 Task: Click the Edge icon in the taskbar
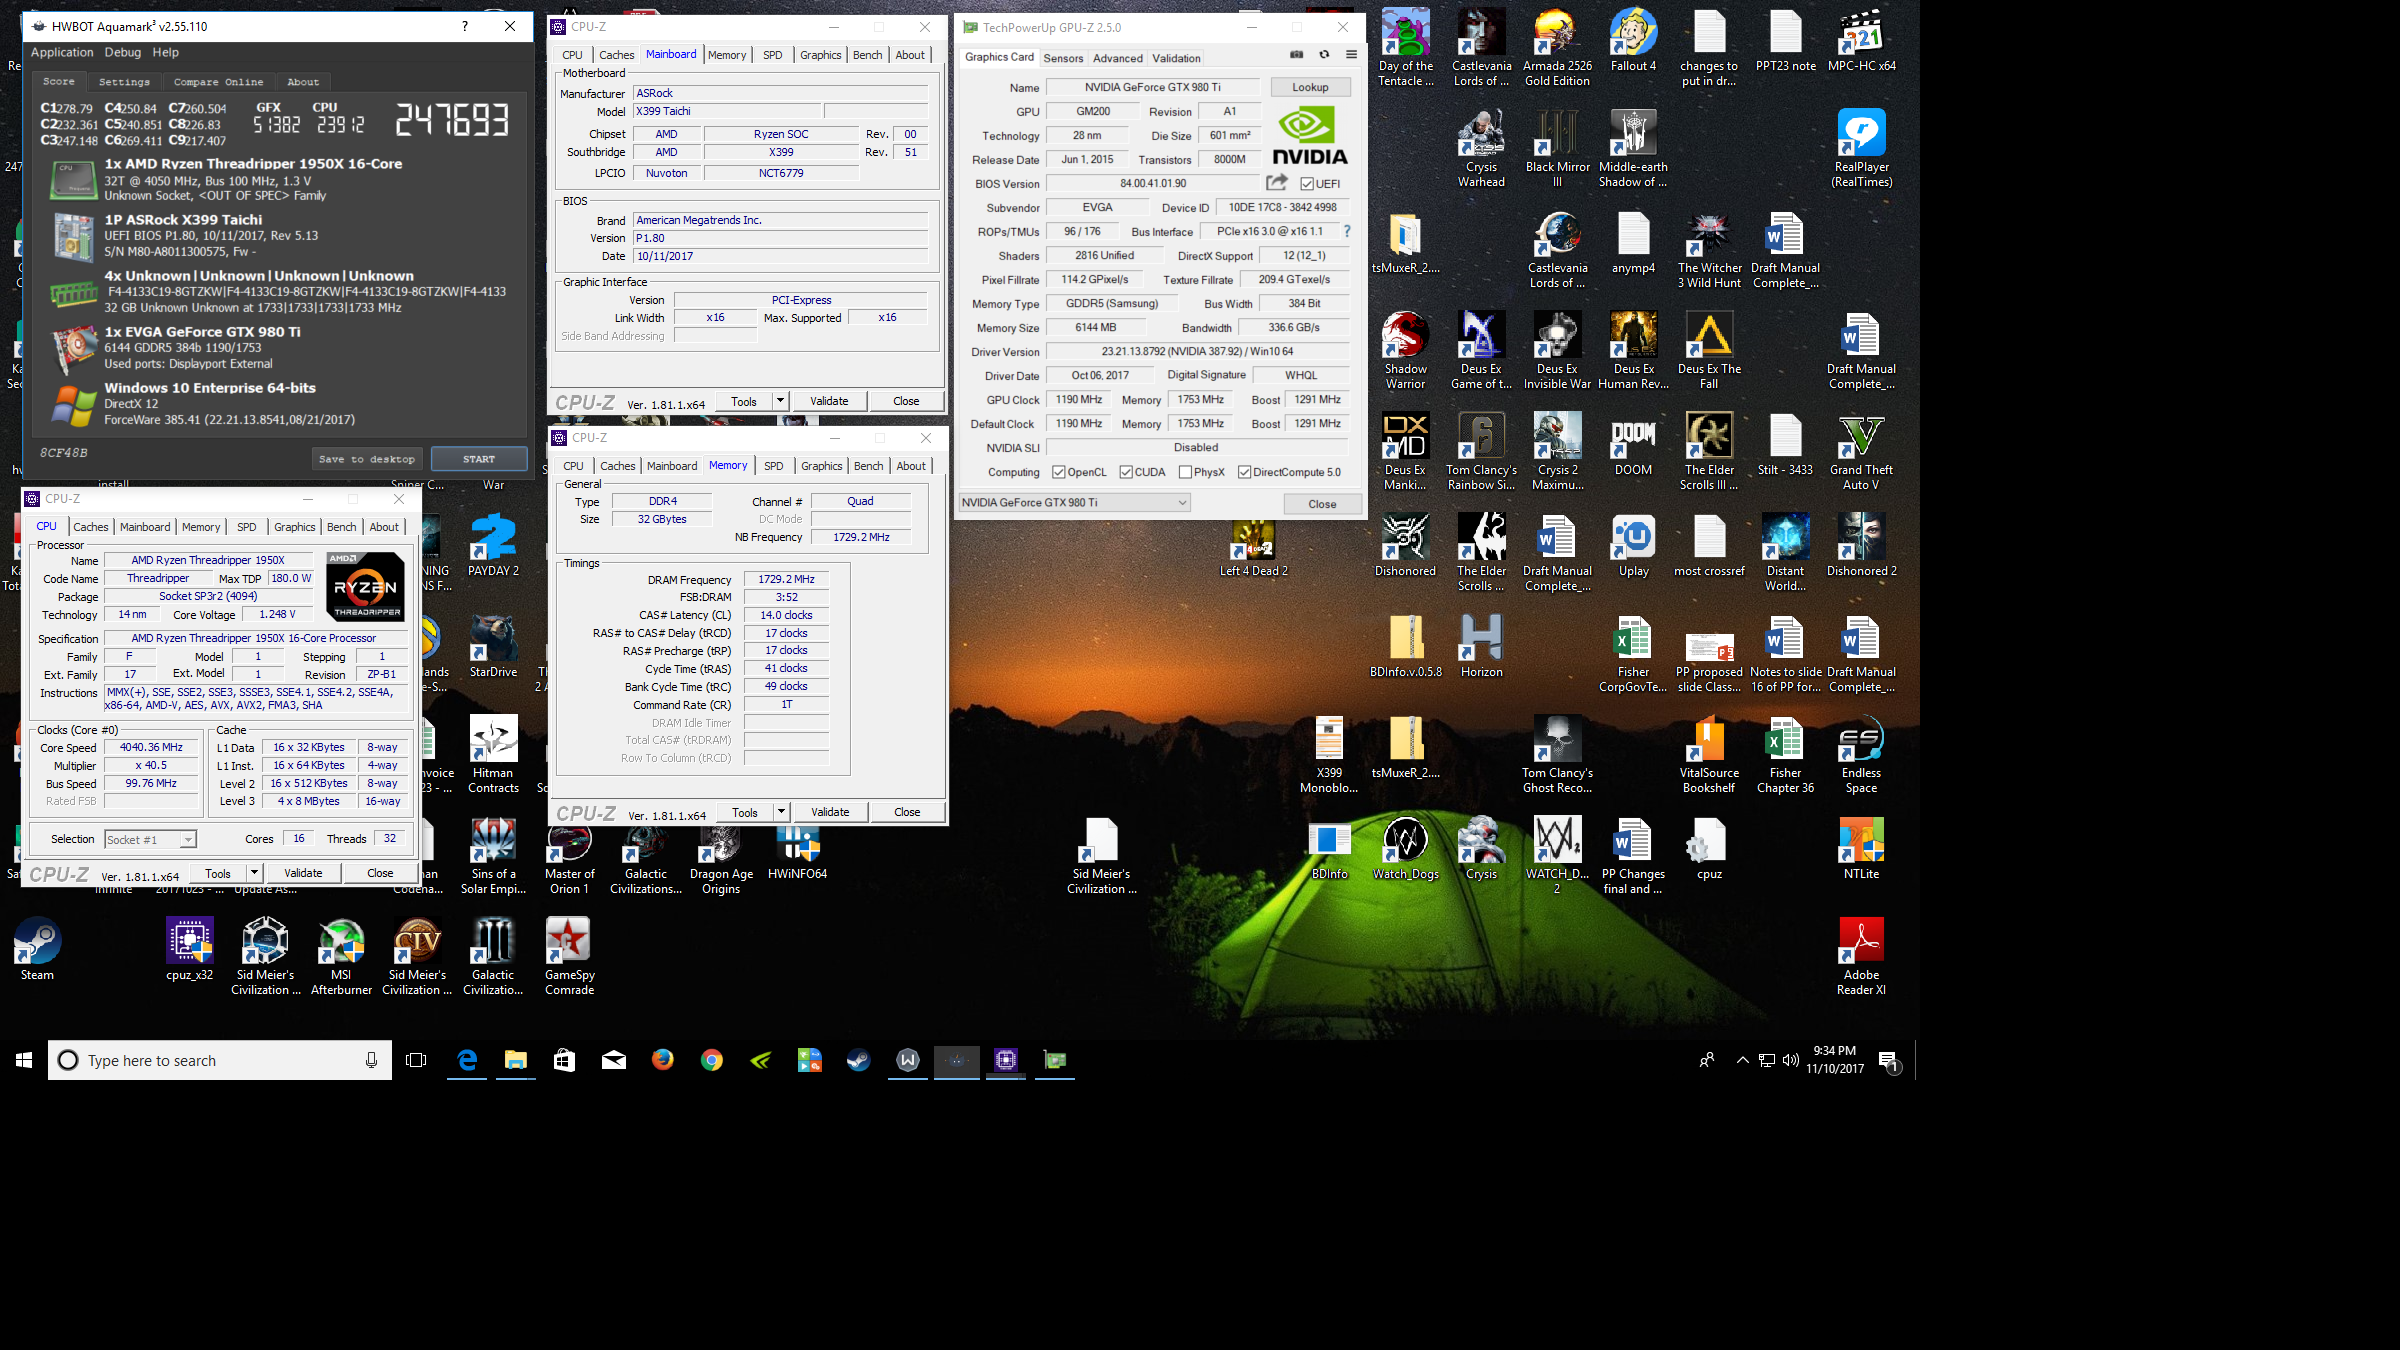click(466, 1060)
